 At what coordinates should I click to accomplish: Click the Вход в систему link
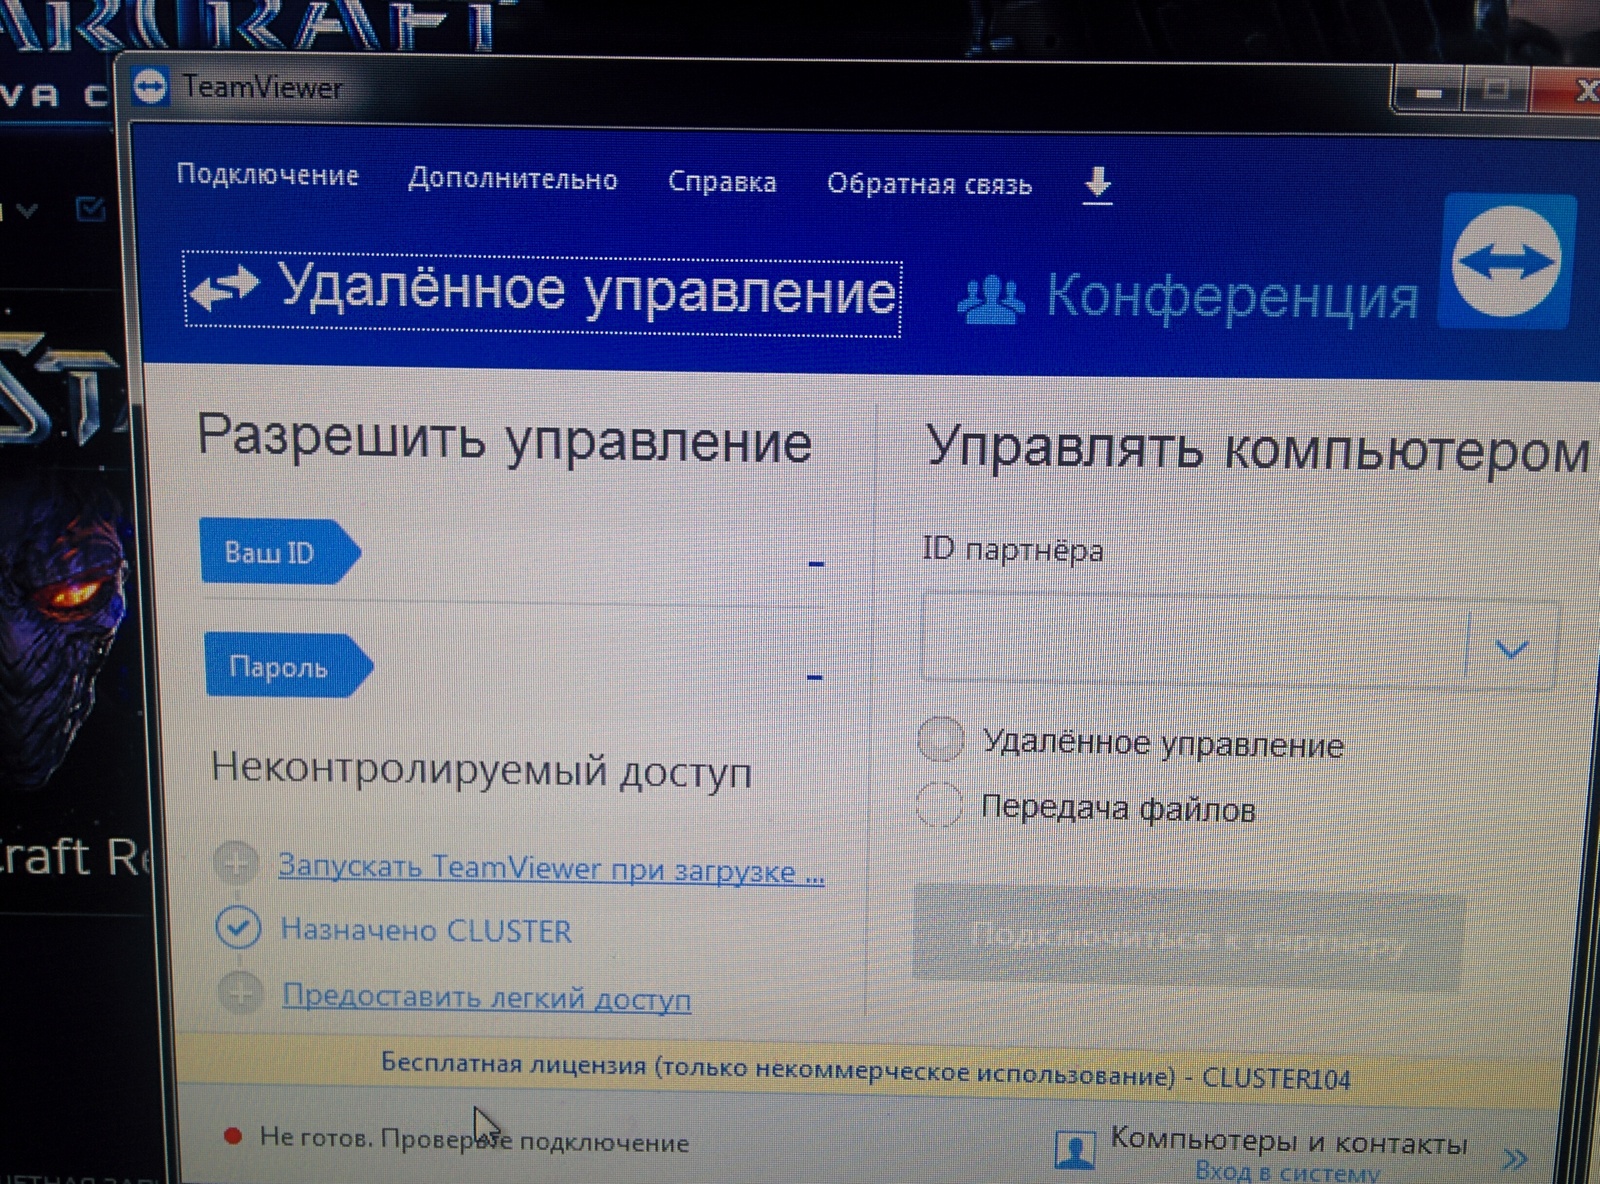pos(1287,1172)
